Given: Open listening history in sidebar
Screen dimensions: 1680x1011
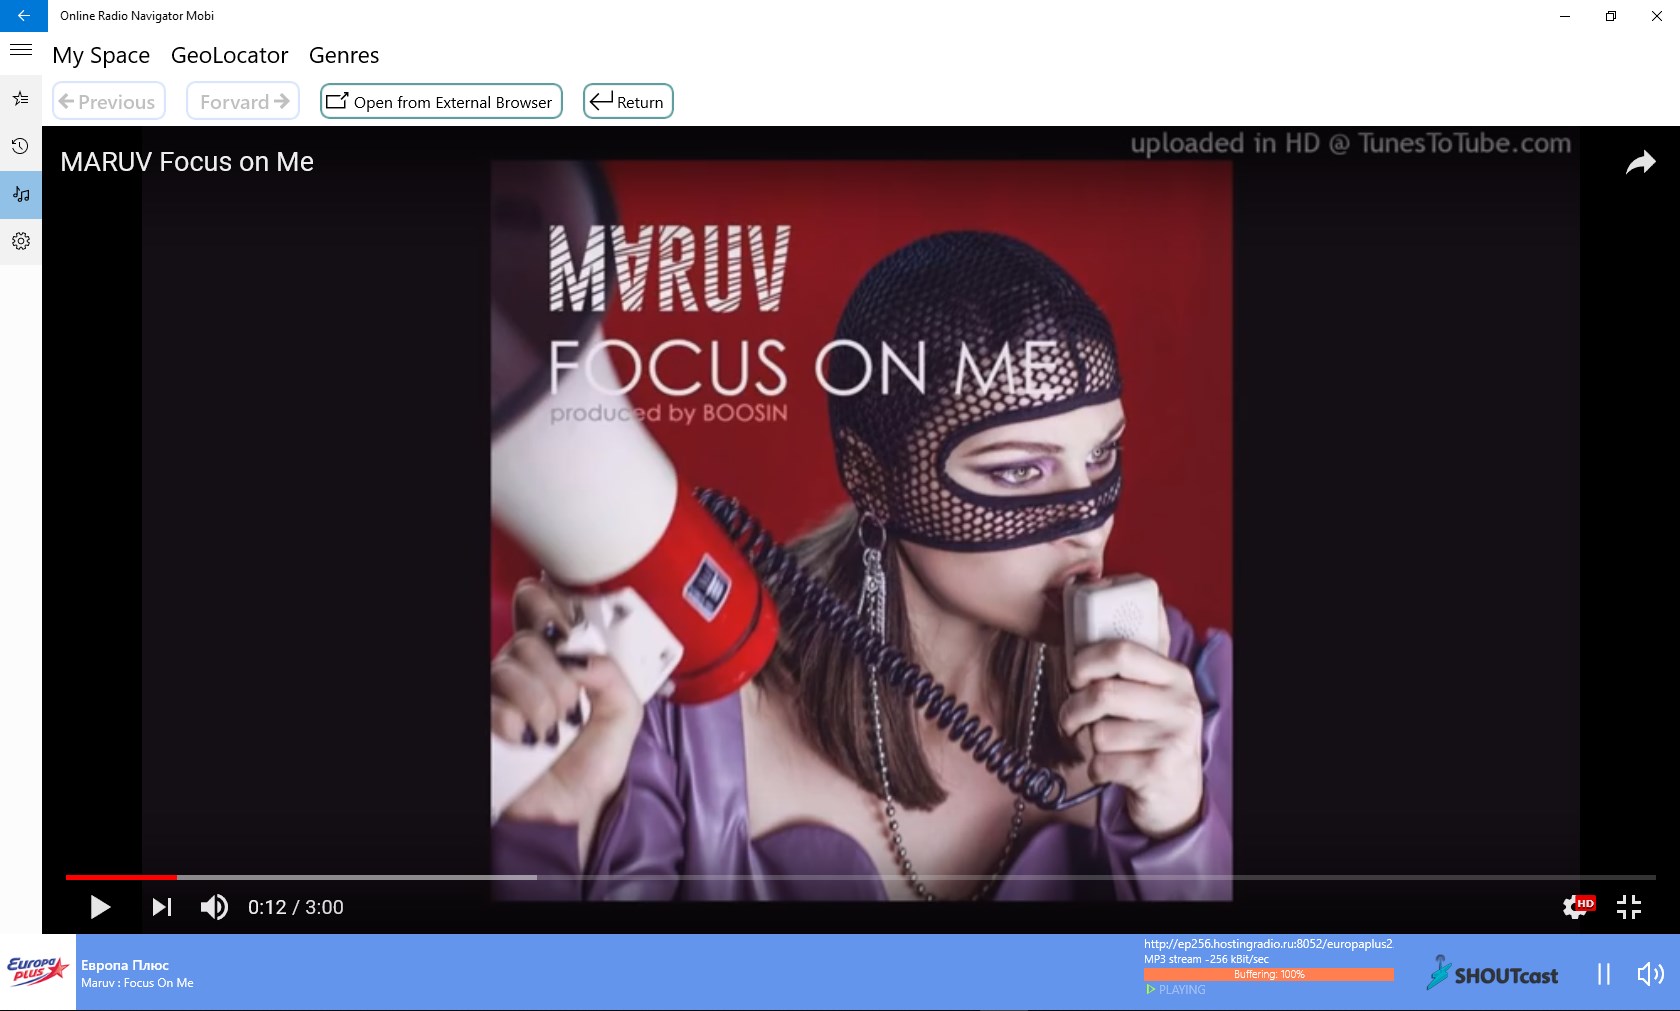Looking at the screenshot, I should point(21,146).
